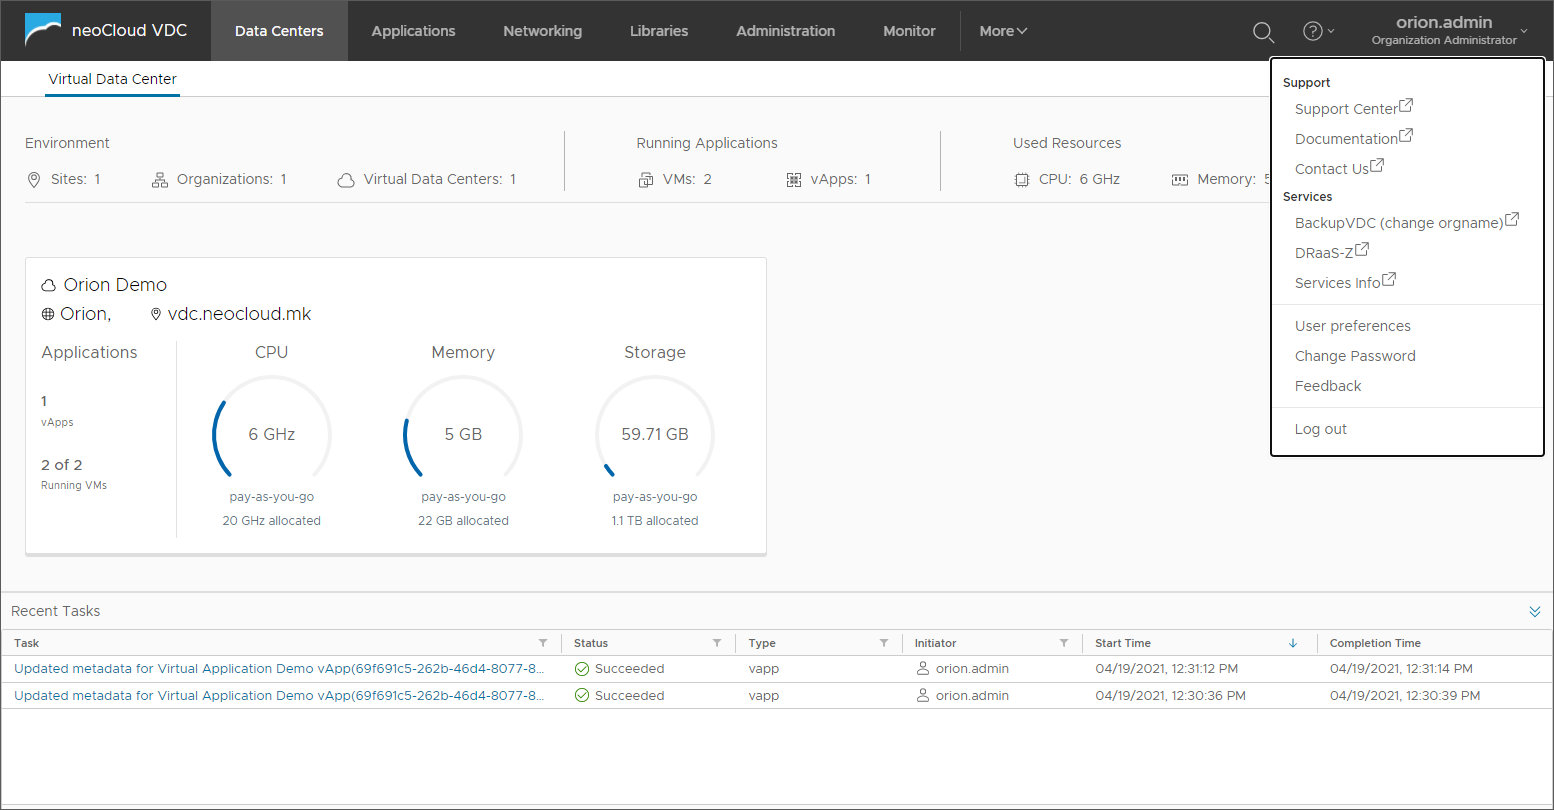Open the Orion Demo data center card title
The width and height of the screenshot is (1554, 810).
pyautogui.click(x=115, y=285)
